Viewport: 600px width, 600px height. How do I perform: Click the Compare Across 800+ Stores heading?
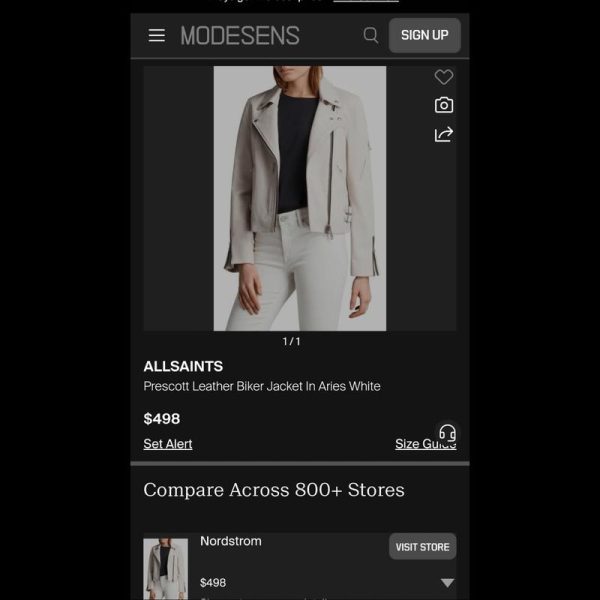click(x=274, y=490)
